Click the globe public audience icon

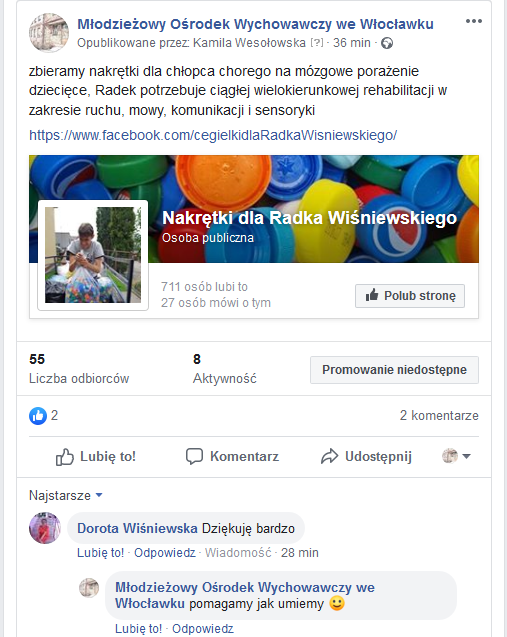pyautogui.click(x=387, y=43)
